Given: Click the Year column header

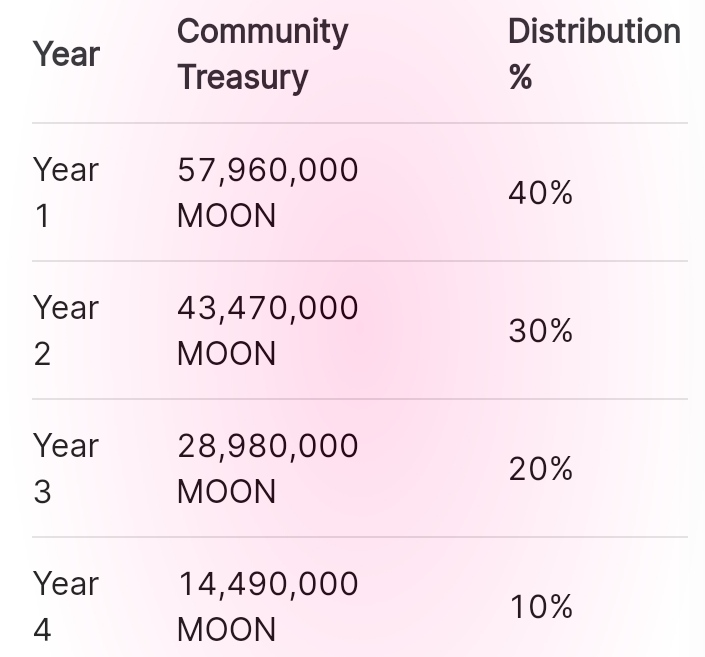Looking at the screenshot, I should [66, 54].
